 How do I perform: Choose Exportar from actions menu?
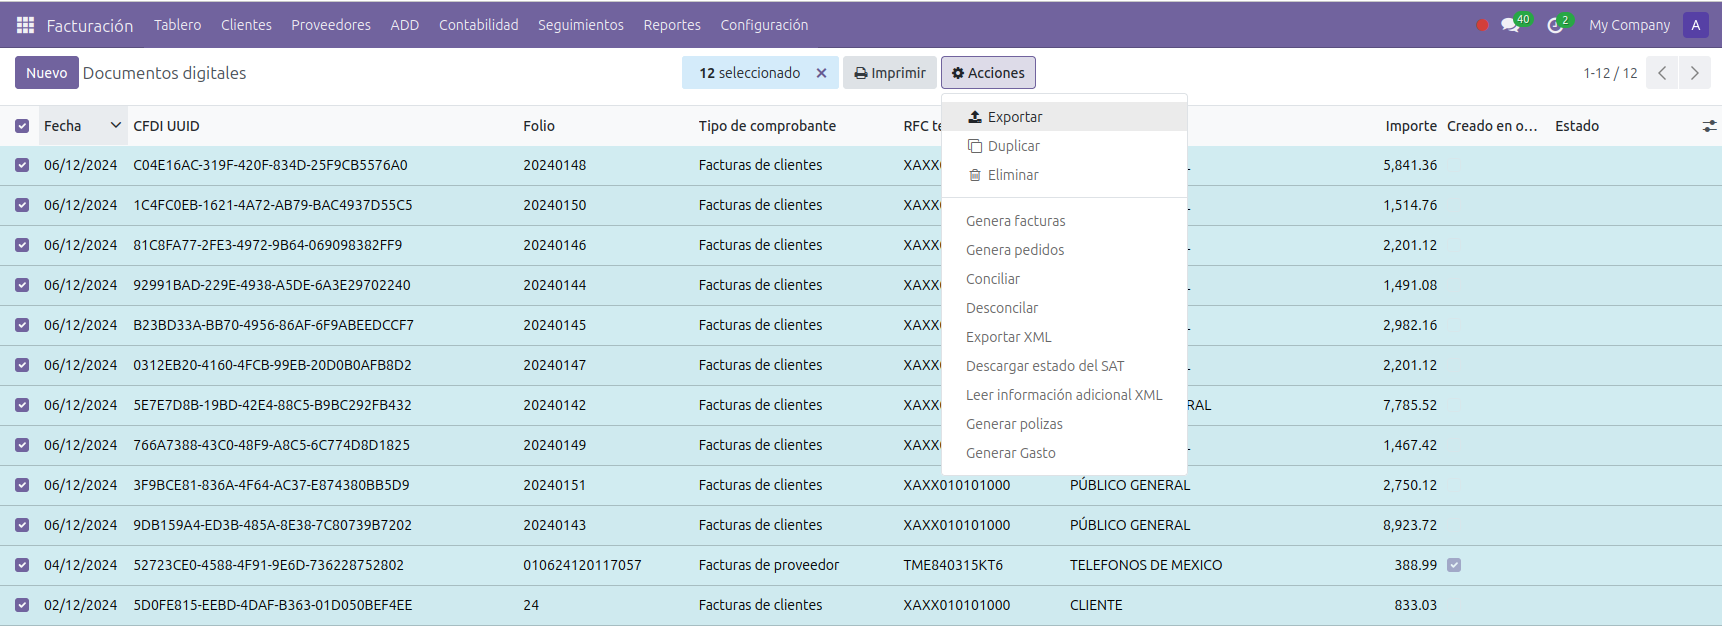[1014, 117]
